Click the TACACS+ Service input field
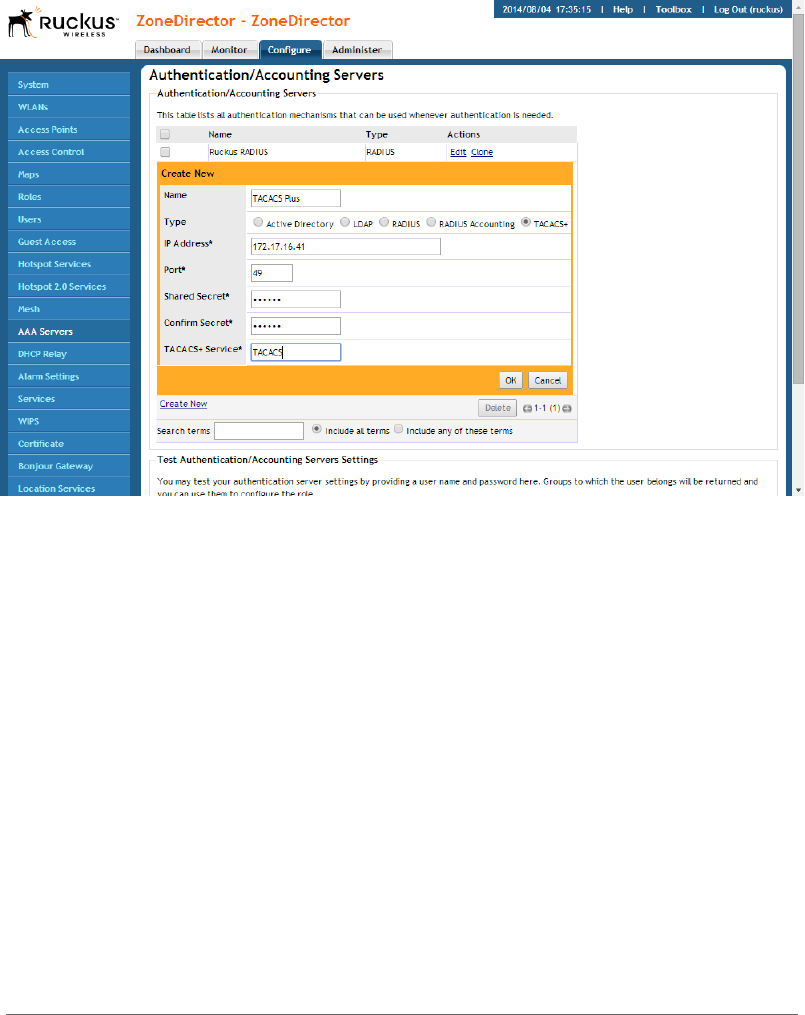The width and height of the screenshot is (805, 1015). click(296, 352)
